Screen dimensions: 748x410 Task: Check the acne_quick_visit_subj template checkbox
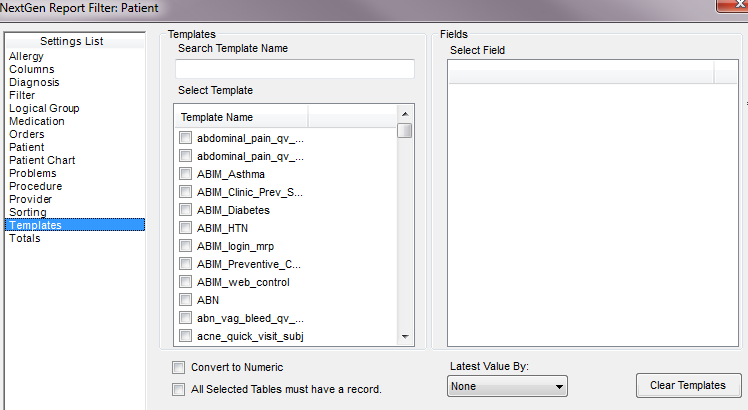point(186,336)
